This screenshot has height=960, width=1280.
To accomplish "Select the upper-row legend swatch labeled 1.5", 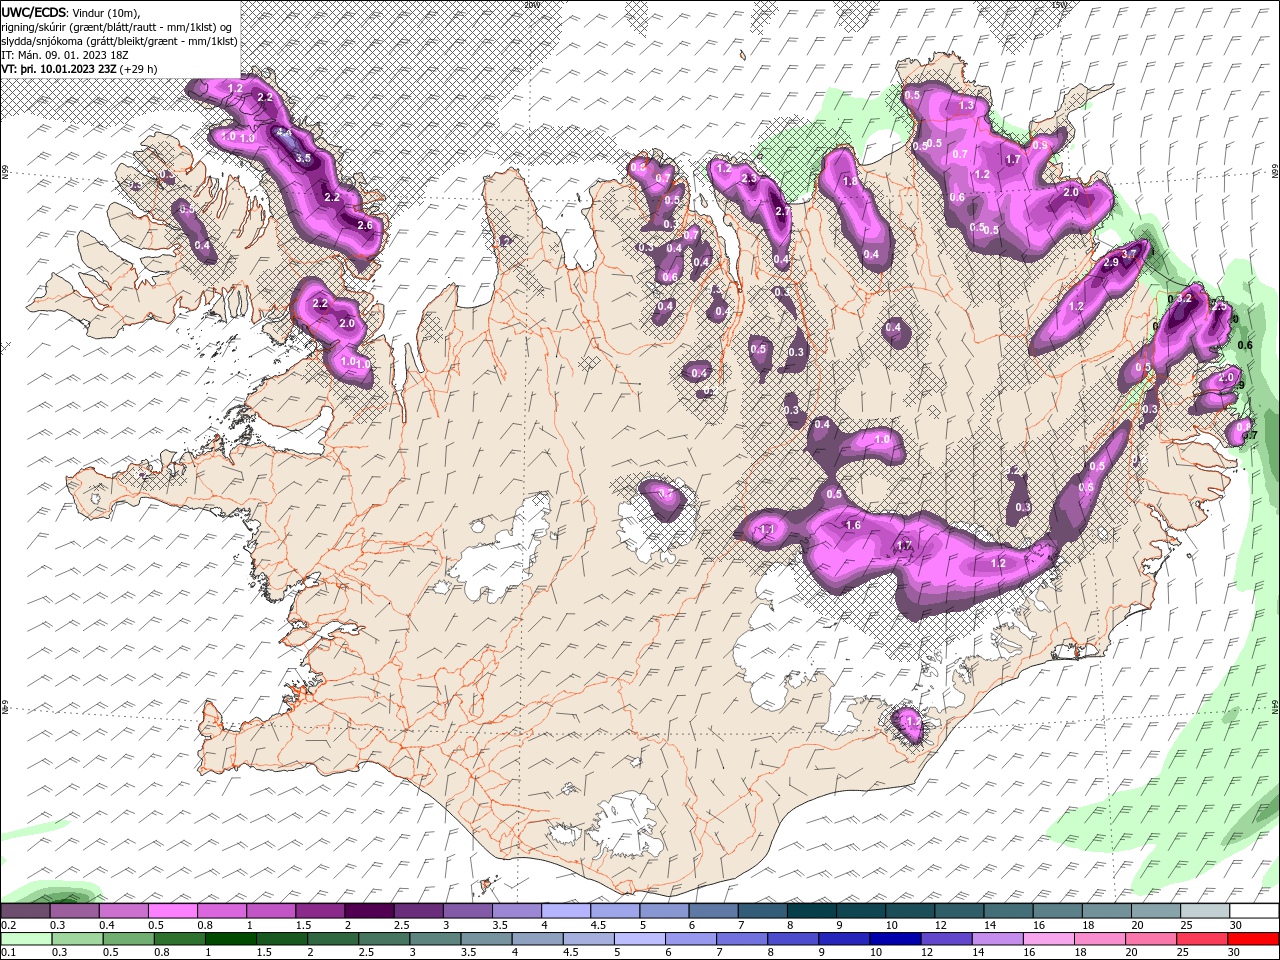I will (x=320, y=911).
